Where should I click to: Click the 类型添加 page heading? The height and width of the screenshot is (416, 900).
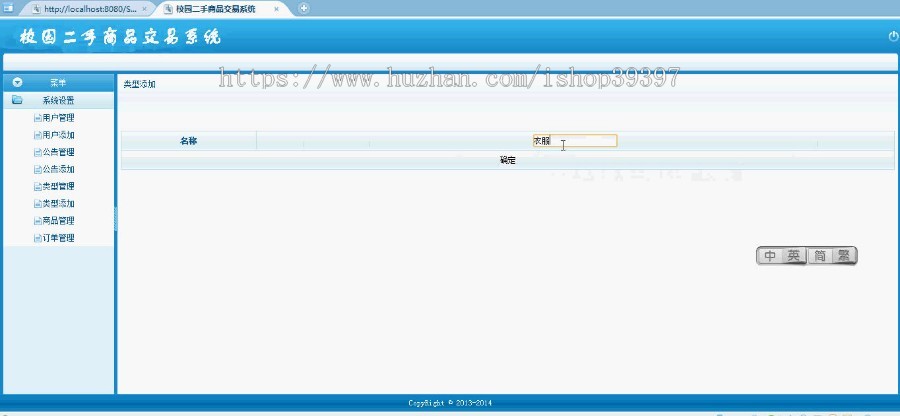(139, 84)
